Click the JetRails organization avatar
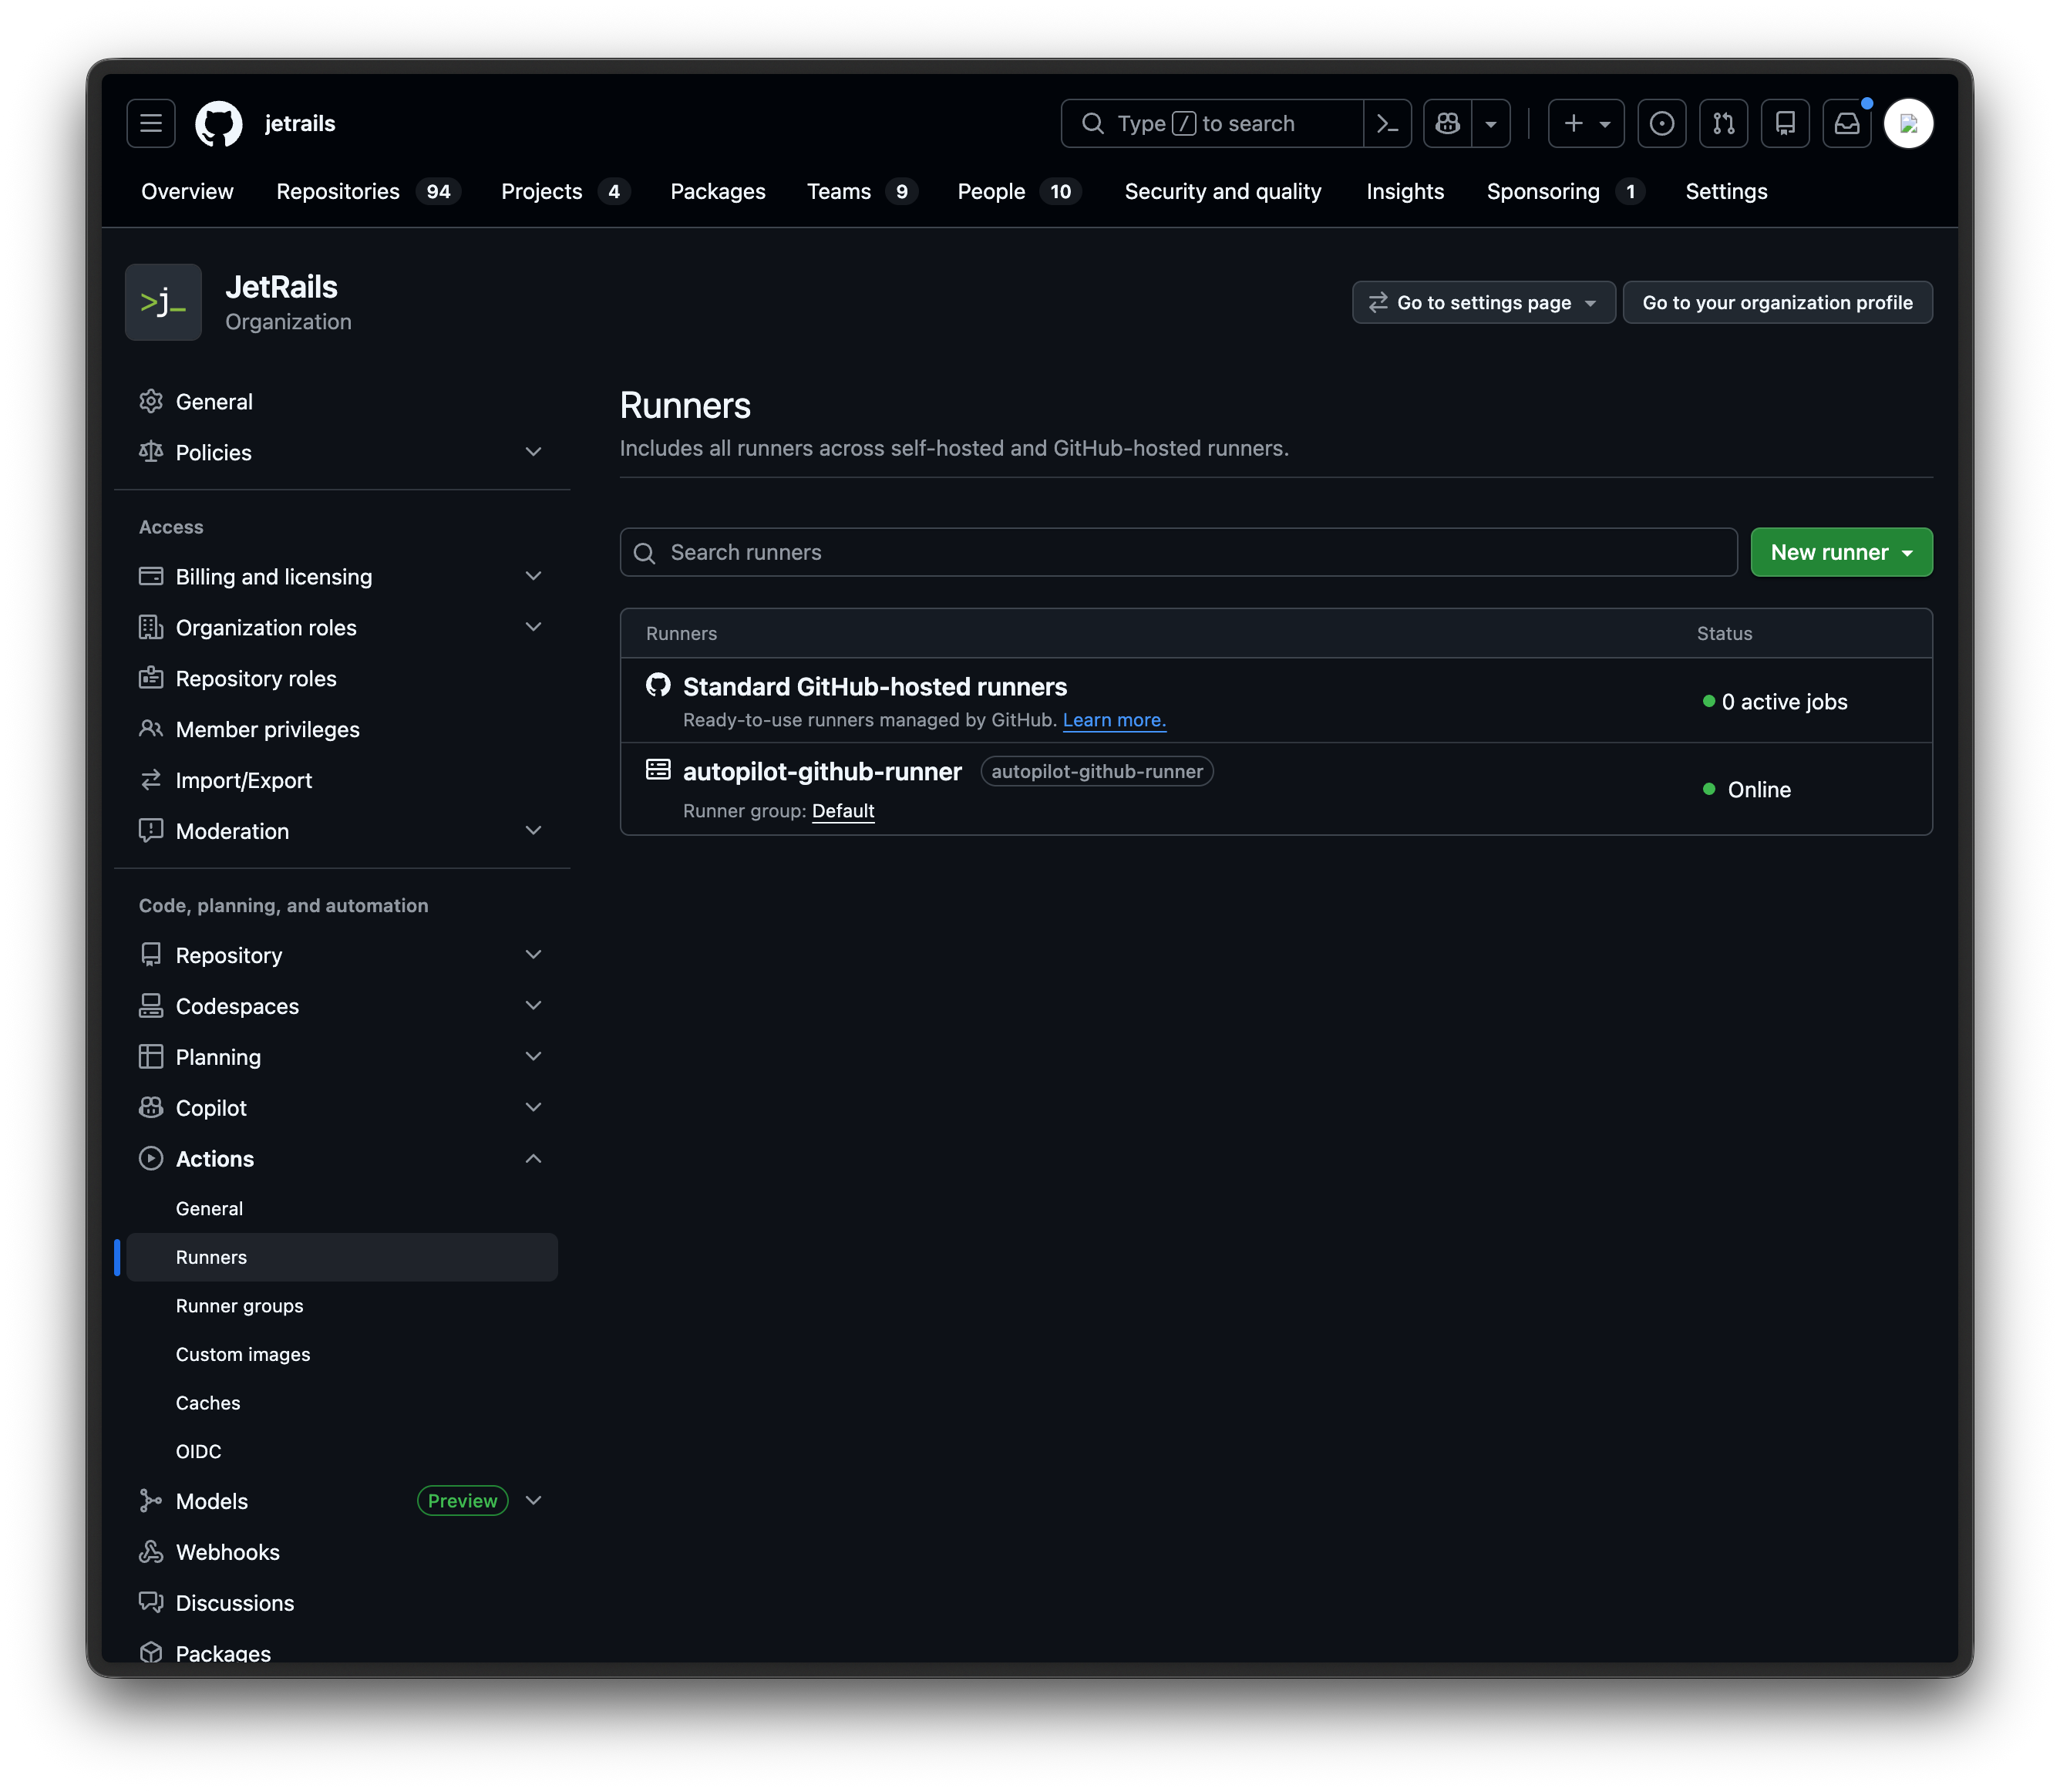The width and height of the screenshot is (2060, 1792). click(x=163, y=302)
